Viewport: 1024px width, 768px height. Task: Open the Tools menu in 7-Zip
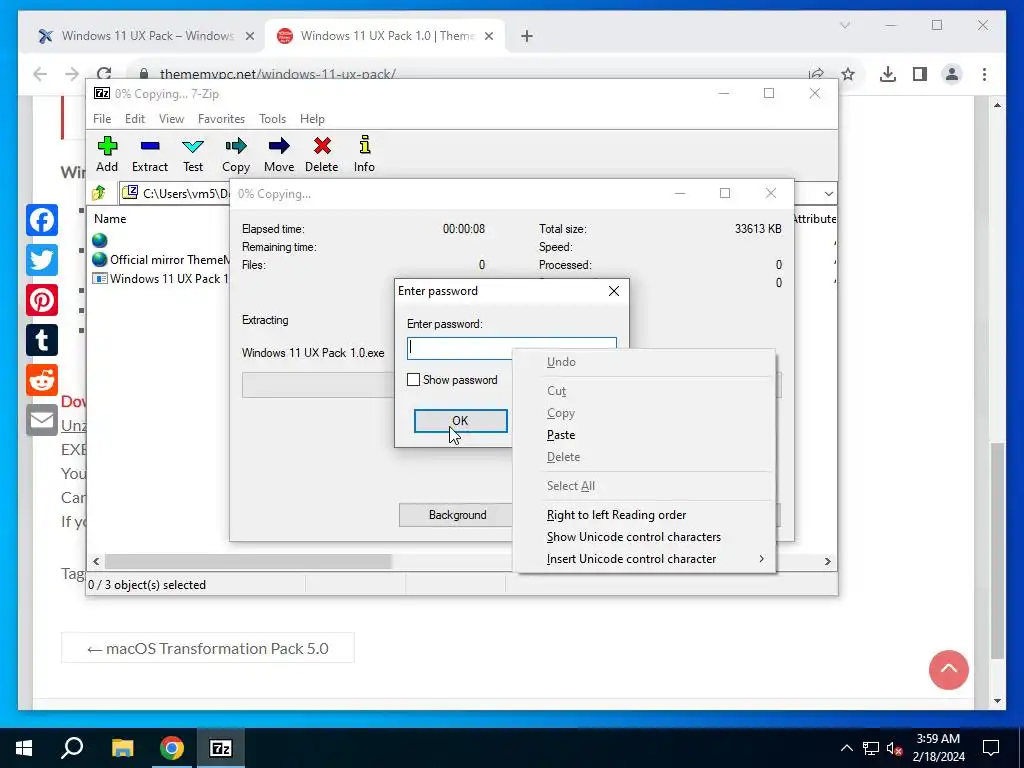[x=272, y=119]
